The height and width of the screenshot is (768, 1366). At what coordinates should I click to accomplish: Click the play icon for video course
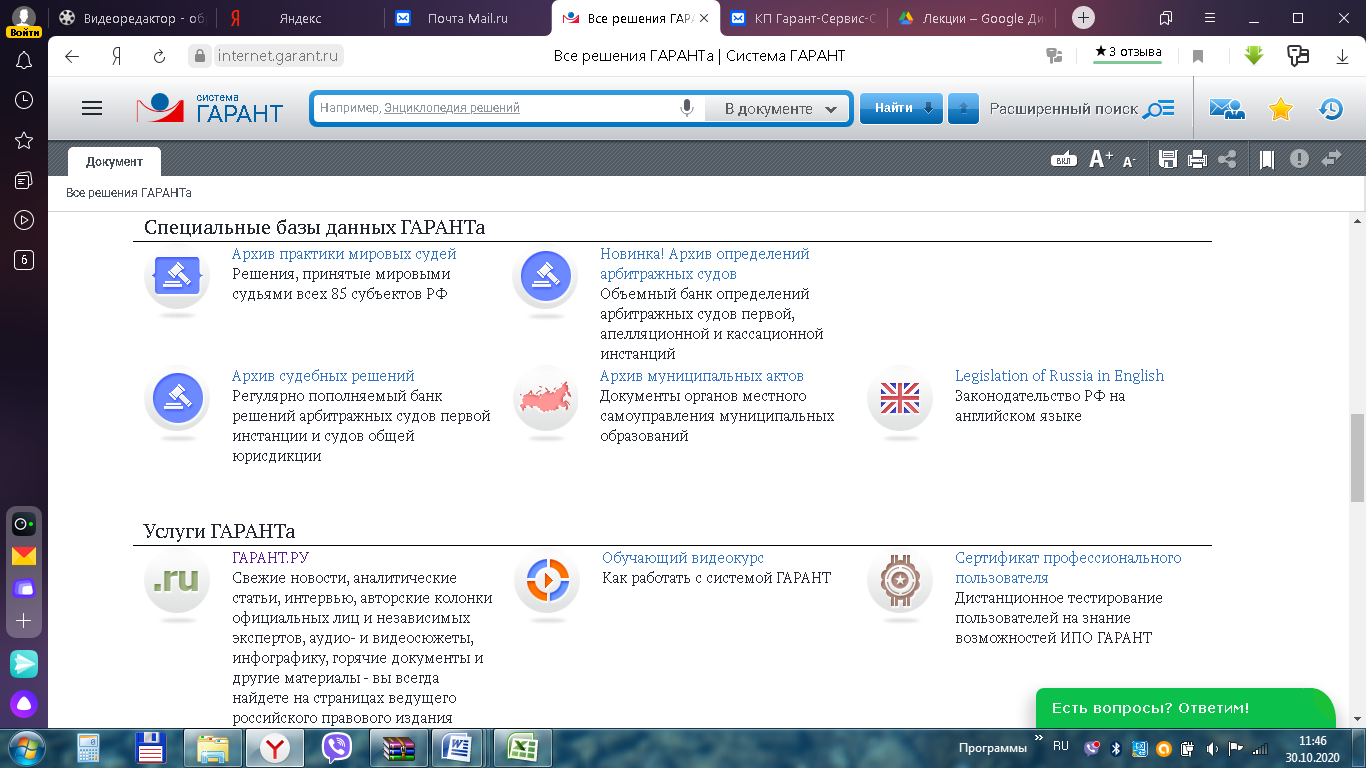[x=547, y=580]
